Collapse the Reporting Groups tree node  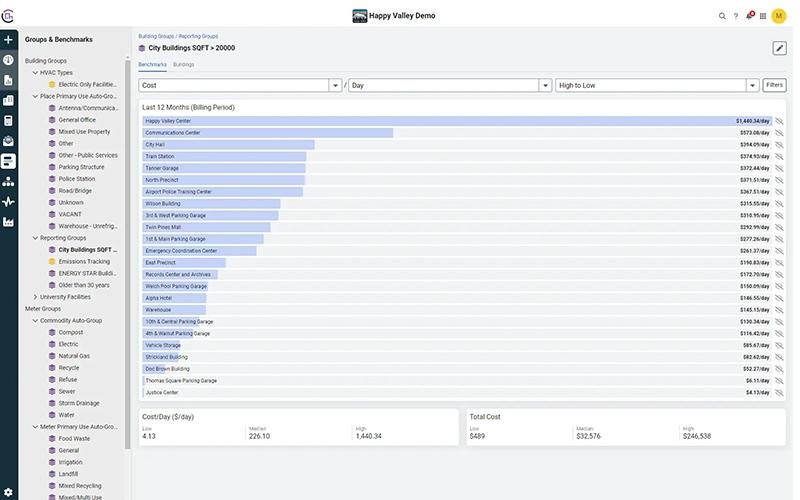coord(35,238)
